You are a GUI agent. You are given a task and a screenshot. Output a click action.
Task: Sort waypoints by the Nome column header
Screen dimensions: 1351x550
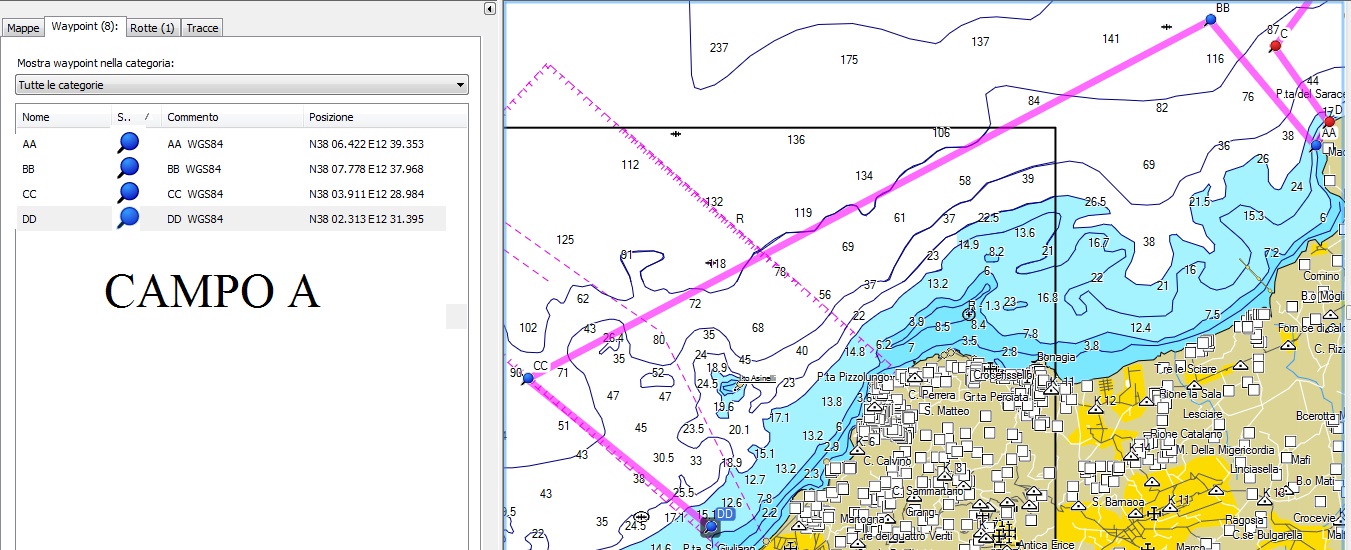point(60,117)
